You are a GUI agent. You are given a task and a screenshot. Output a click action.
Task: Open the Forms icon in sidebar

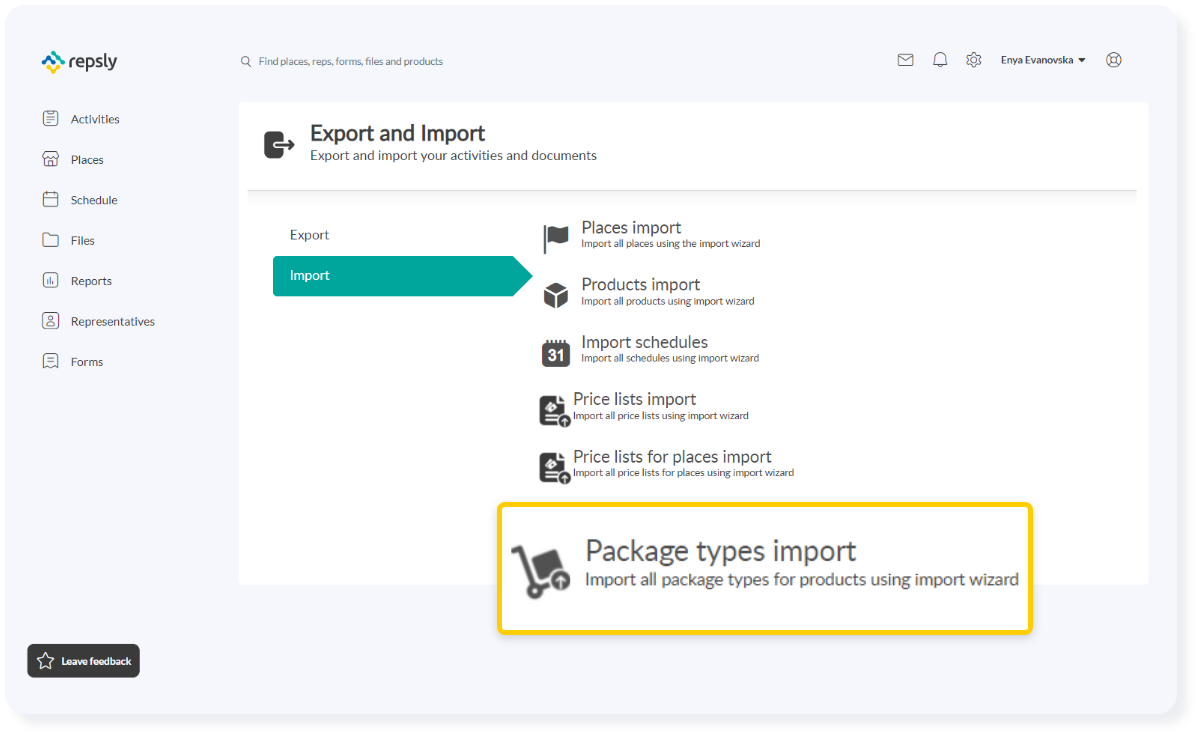pyautogui.click(x=50, y=361)
